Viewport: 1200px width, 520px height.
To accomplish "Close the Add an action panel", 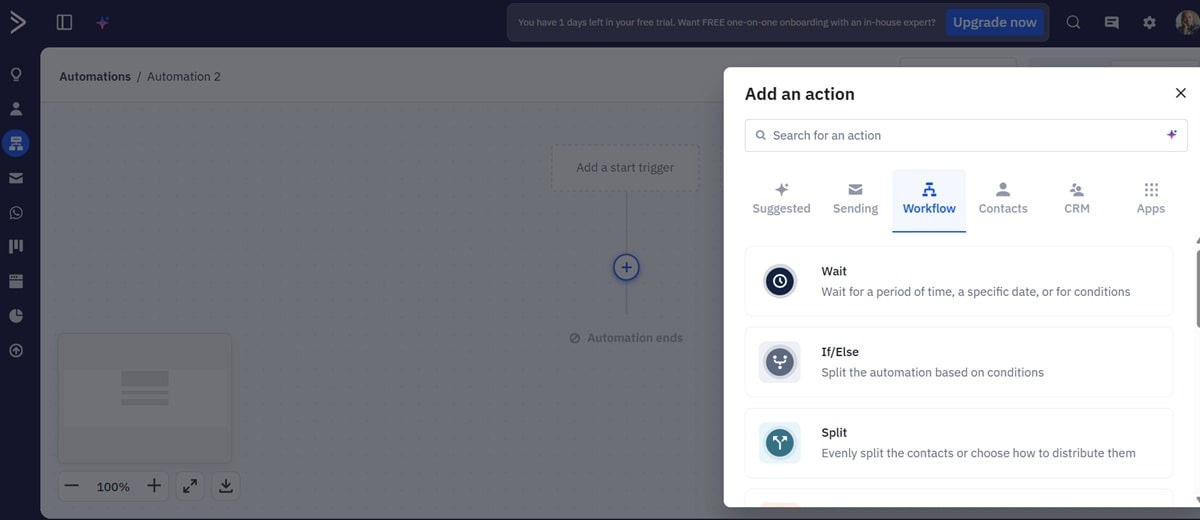I will 1180,93.
